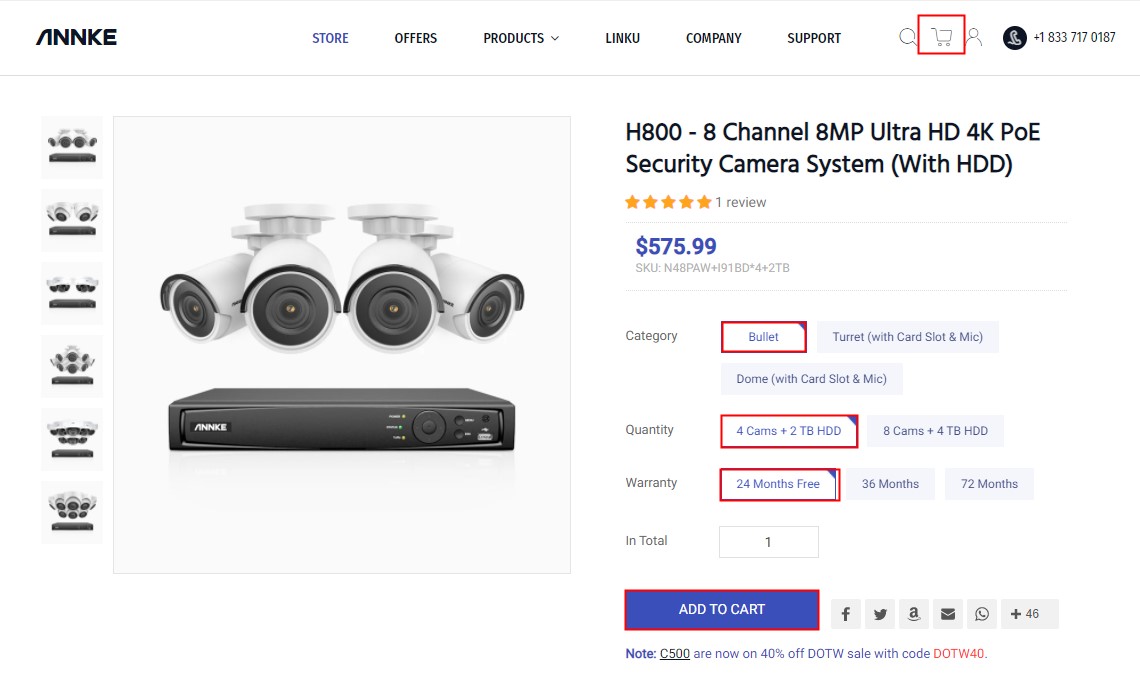Open more share options (+46)
Screen dimensions: 1140x694
pos(1029,614)
